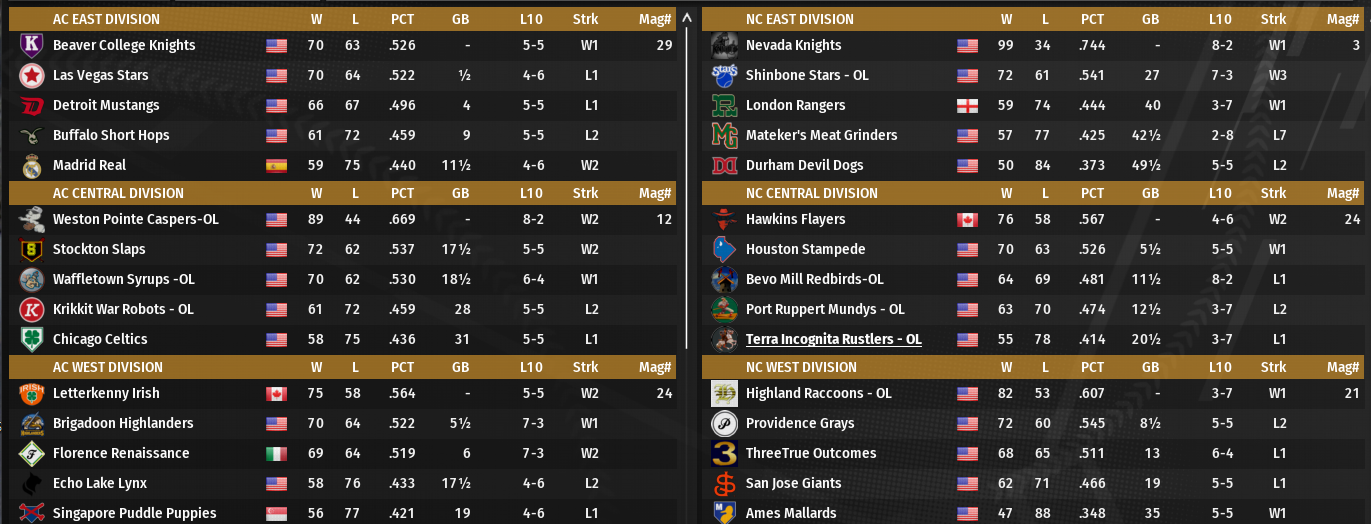
Task: Click the scroll up arrow on the scrollbar
Action: pyautogui.click(x=686, y=18)
